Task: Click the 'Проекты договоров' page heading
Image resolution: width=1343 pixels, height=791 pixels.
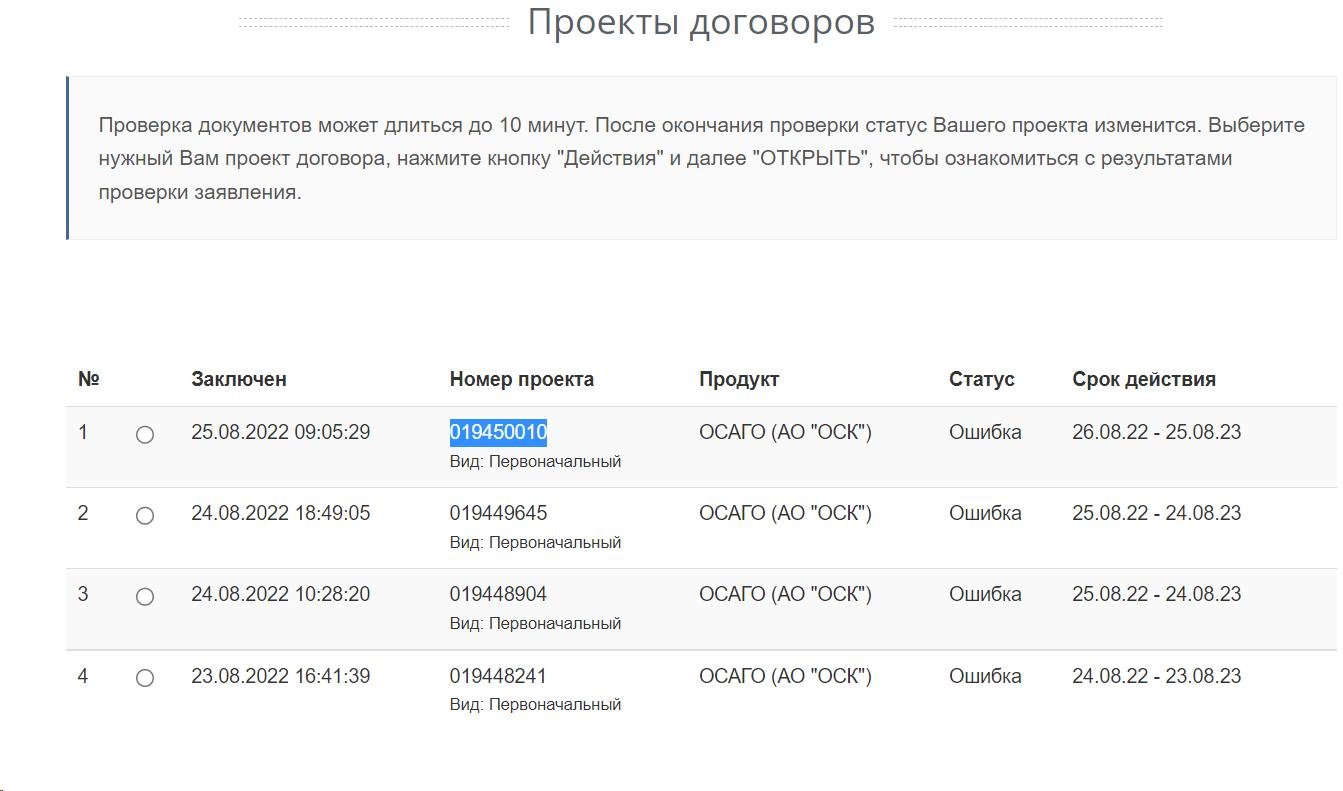Action: [x=701, y=21]
